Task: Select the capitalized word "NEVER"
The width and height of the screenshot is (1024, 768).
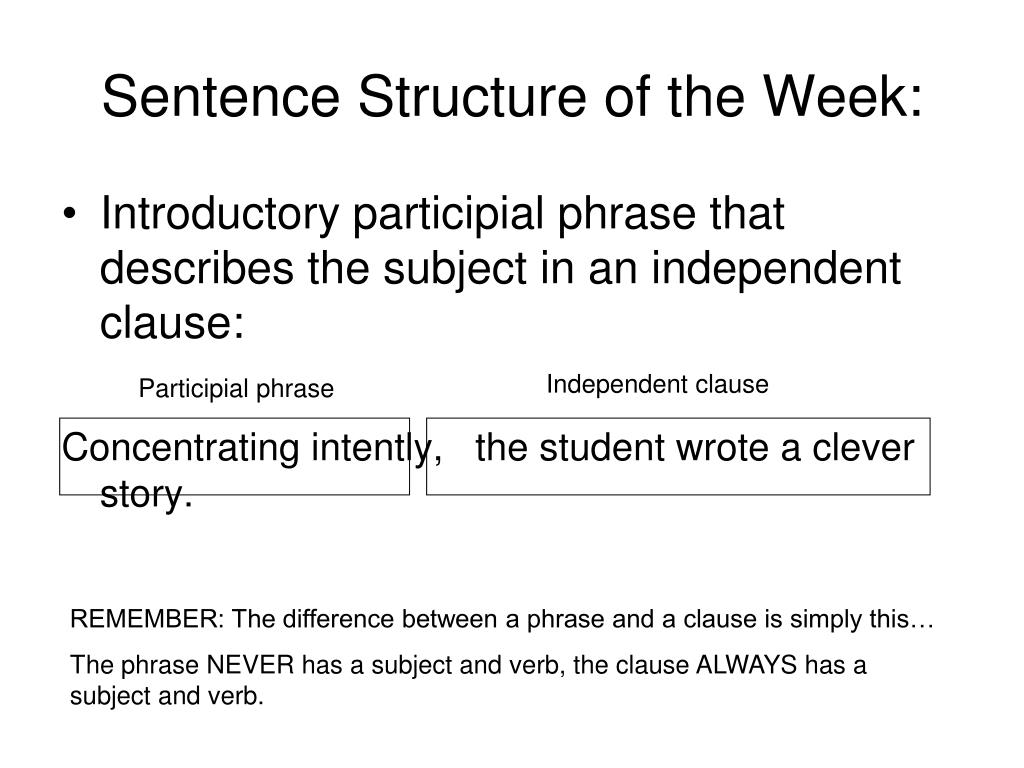Action: (251, 665)
